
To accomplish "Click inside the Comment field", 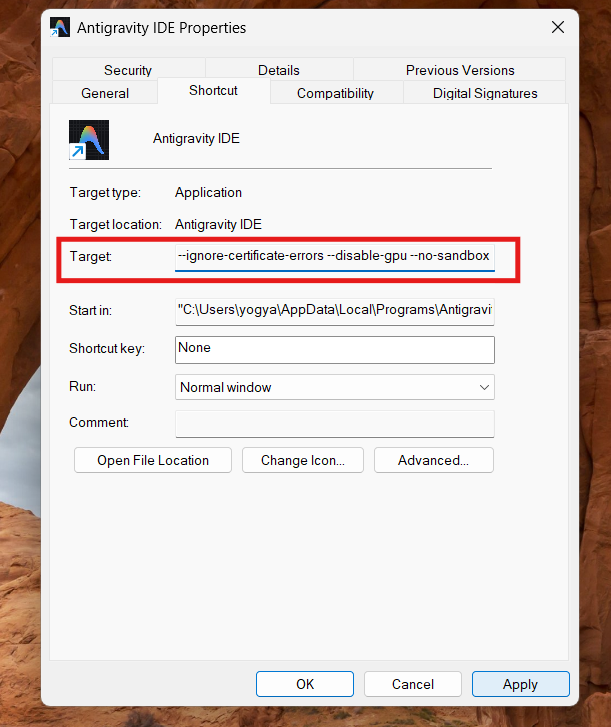I will coord(335,424).
